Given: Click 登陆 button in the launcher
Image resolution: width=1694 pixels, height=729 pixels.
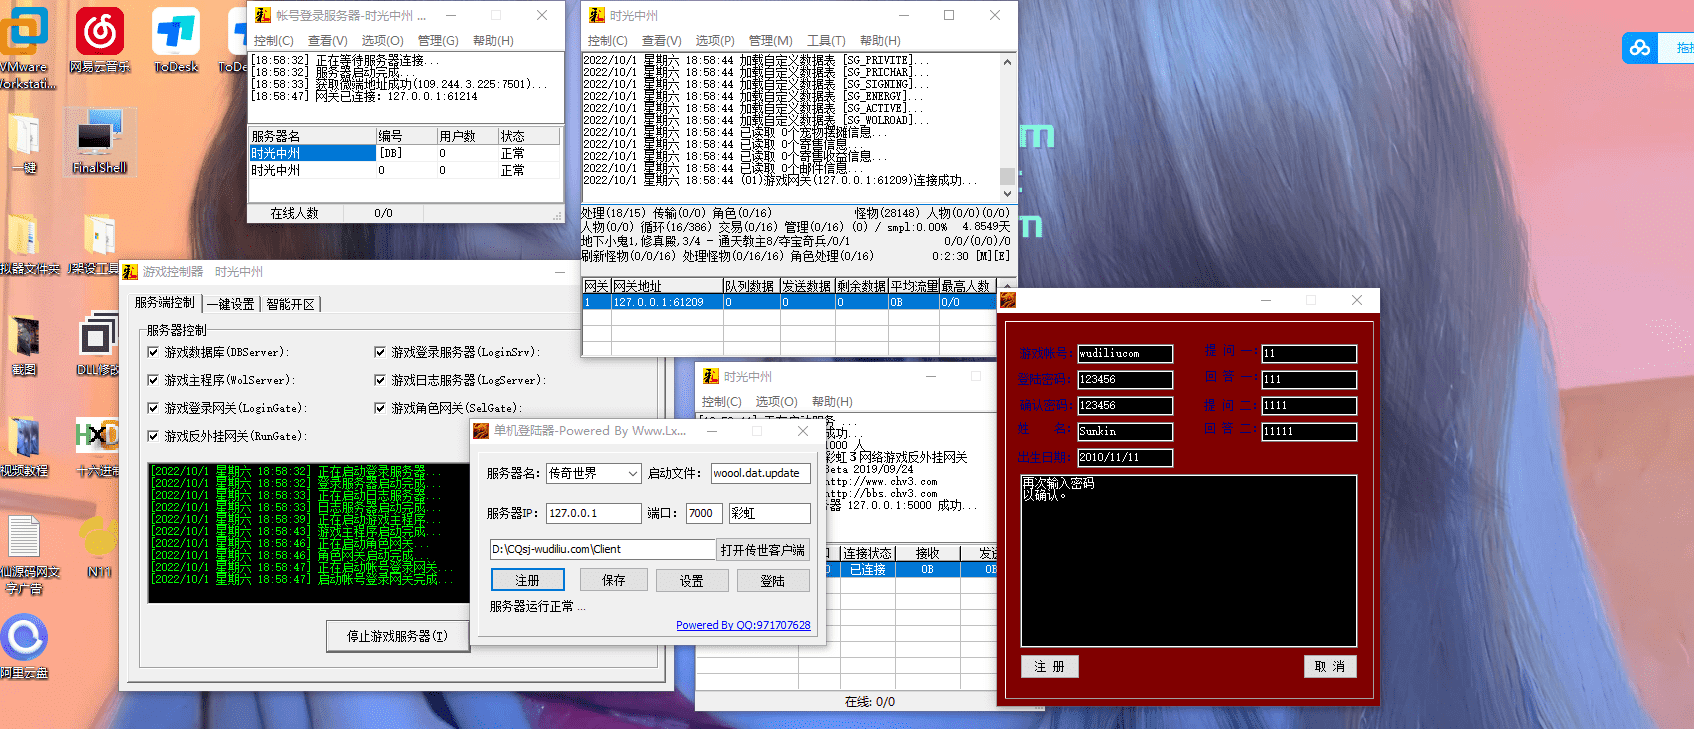Looking at the screenshot, I should pyautogui.click(x=772, y=580).
